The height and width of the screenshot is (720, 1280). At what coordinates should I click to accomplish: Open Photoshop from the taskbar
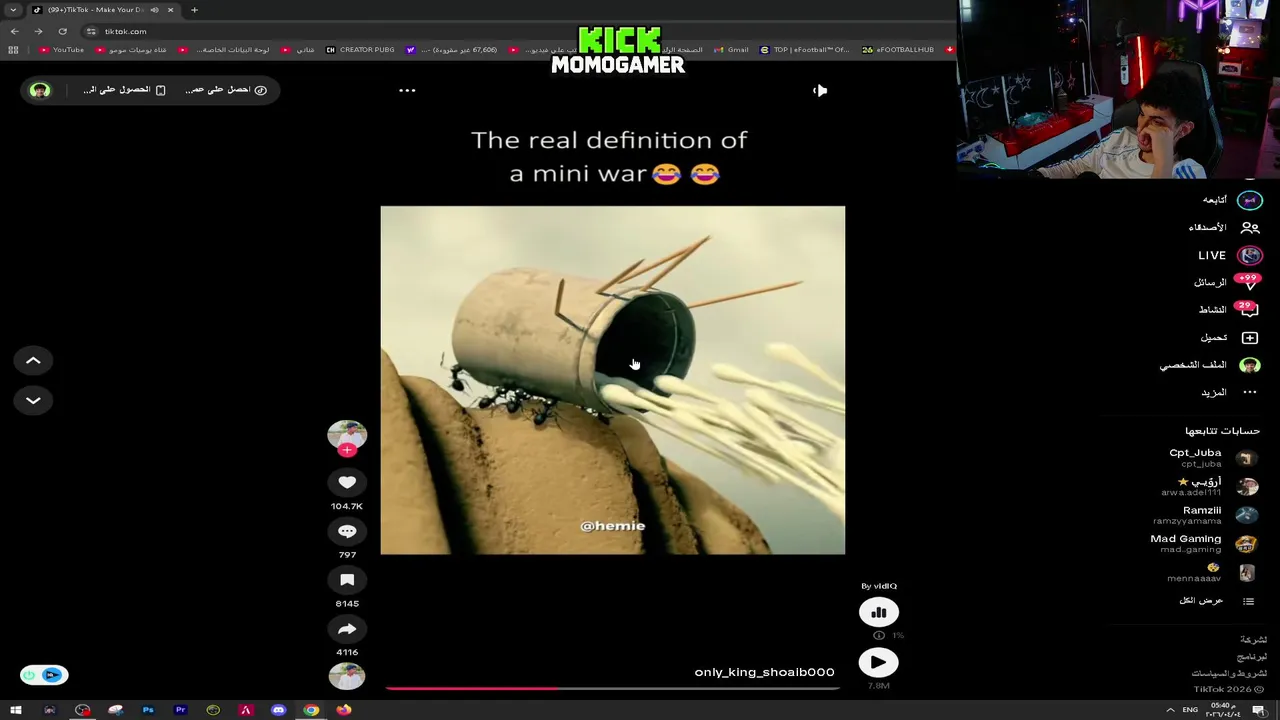(148, 710)
